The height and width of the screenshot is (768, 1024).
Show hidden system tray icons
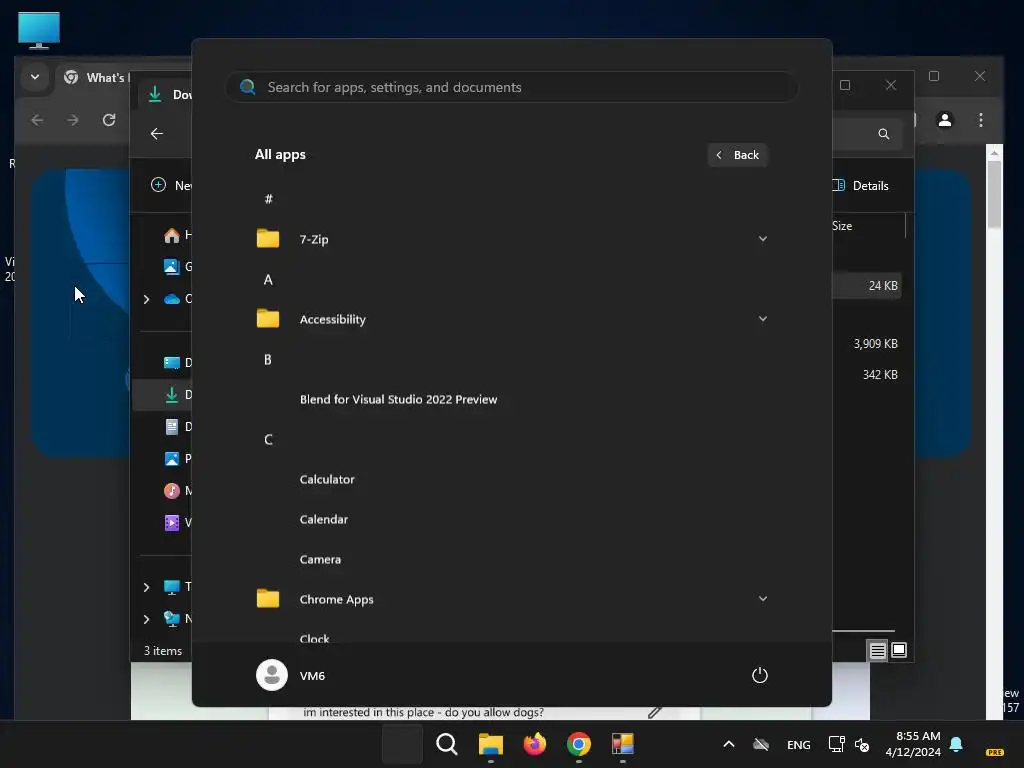[729, 744]
